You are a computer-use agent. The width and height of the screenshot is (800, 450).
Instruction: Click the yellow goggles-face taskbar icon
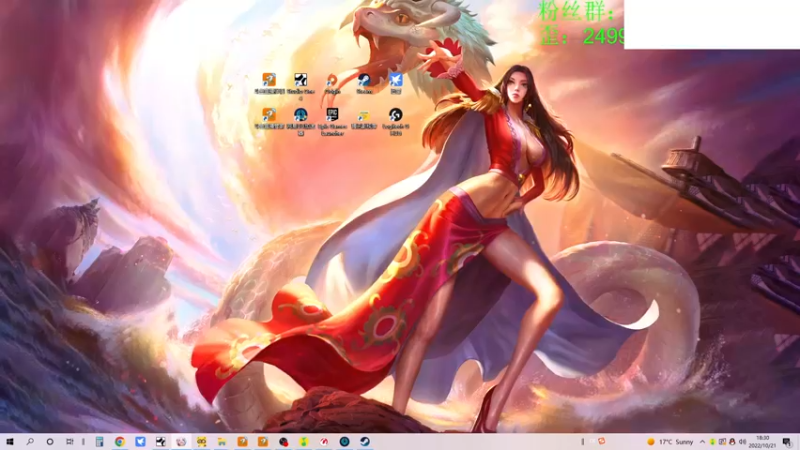[x=202, y=442]
